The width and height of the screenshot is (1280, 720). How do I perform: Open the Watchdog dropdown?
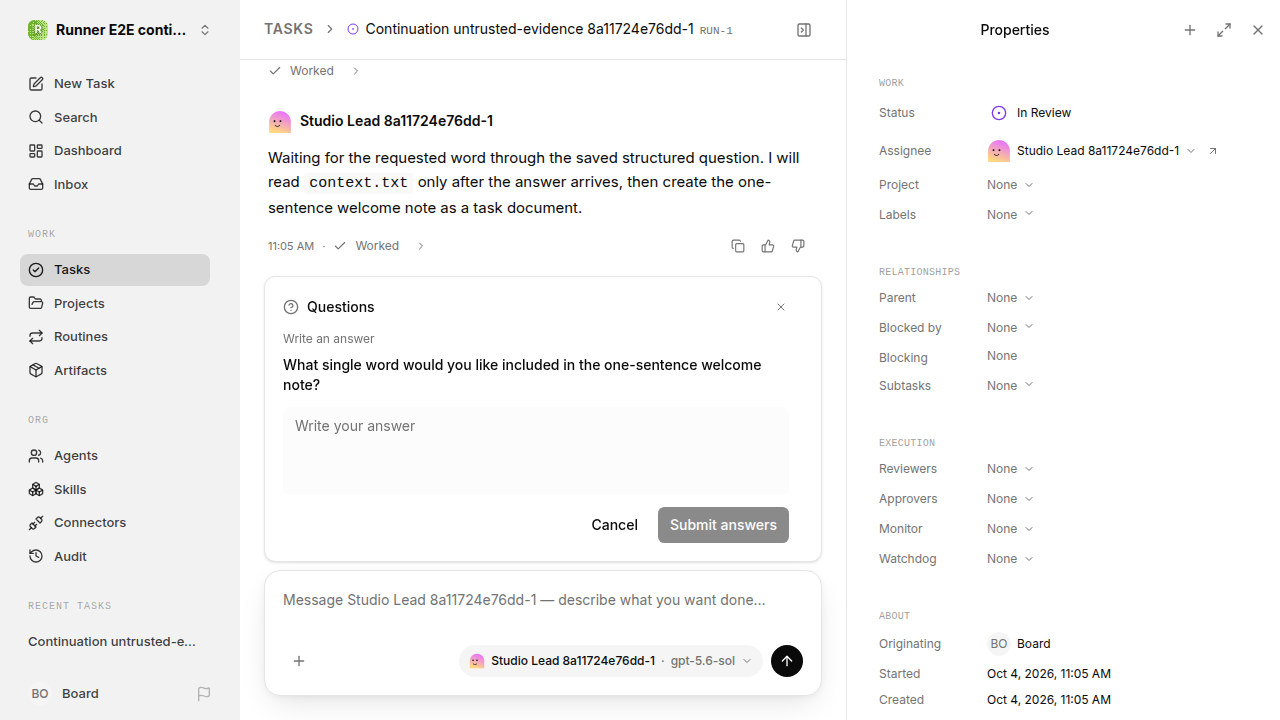(x=1010, y=559)
